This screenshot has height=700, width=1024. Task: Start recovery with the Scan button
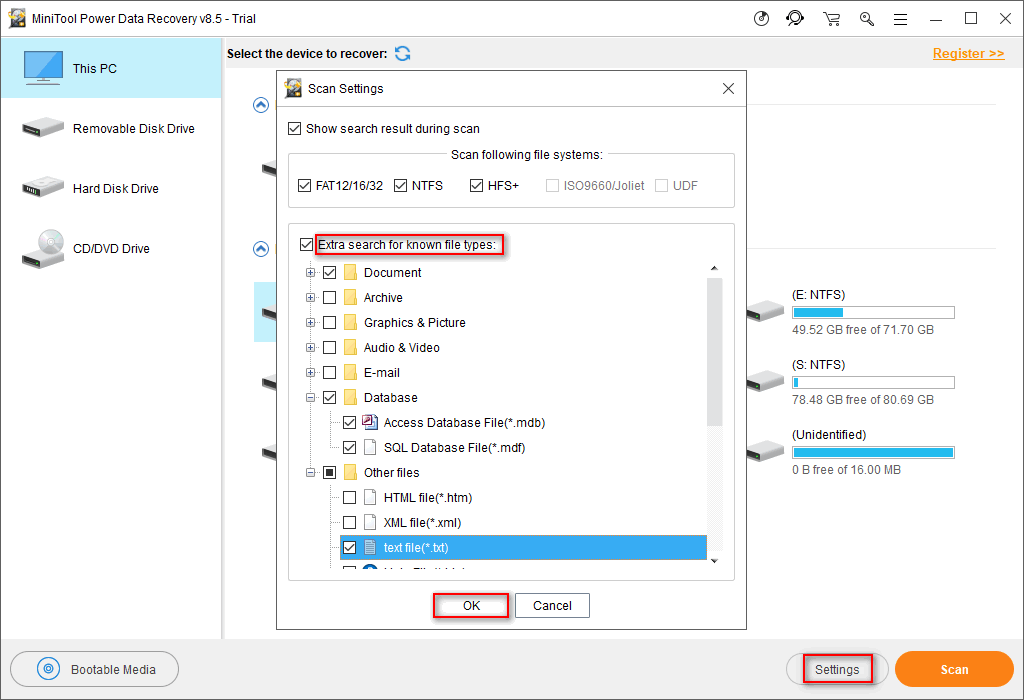pos(954,669)
